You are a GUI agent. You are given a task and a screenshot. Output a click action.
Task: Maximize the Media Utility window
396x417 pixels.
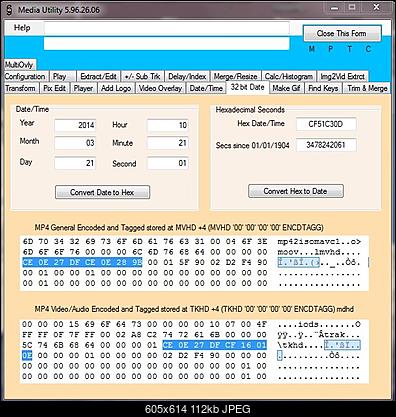(352, 8)
